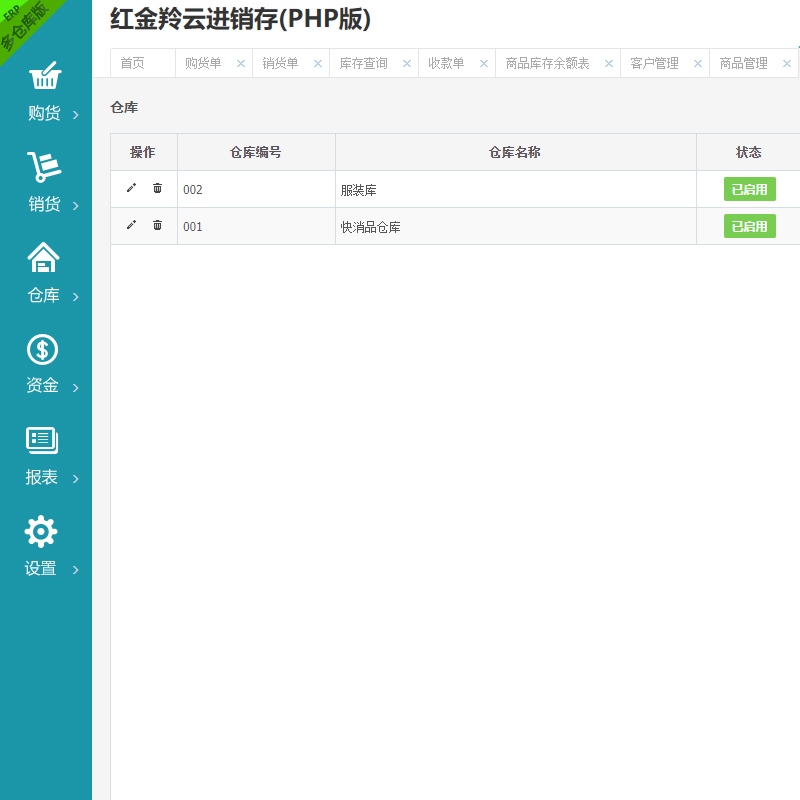Image resolution: width=800 pixels, height=800 pixels.
Task: Select the 仓库 warehouse house icon
Action: click(43, 258)
